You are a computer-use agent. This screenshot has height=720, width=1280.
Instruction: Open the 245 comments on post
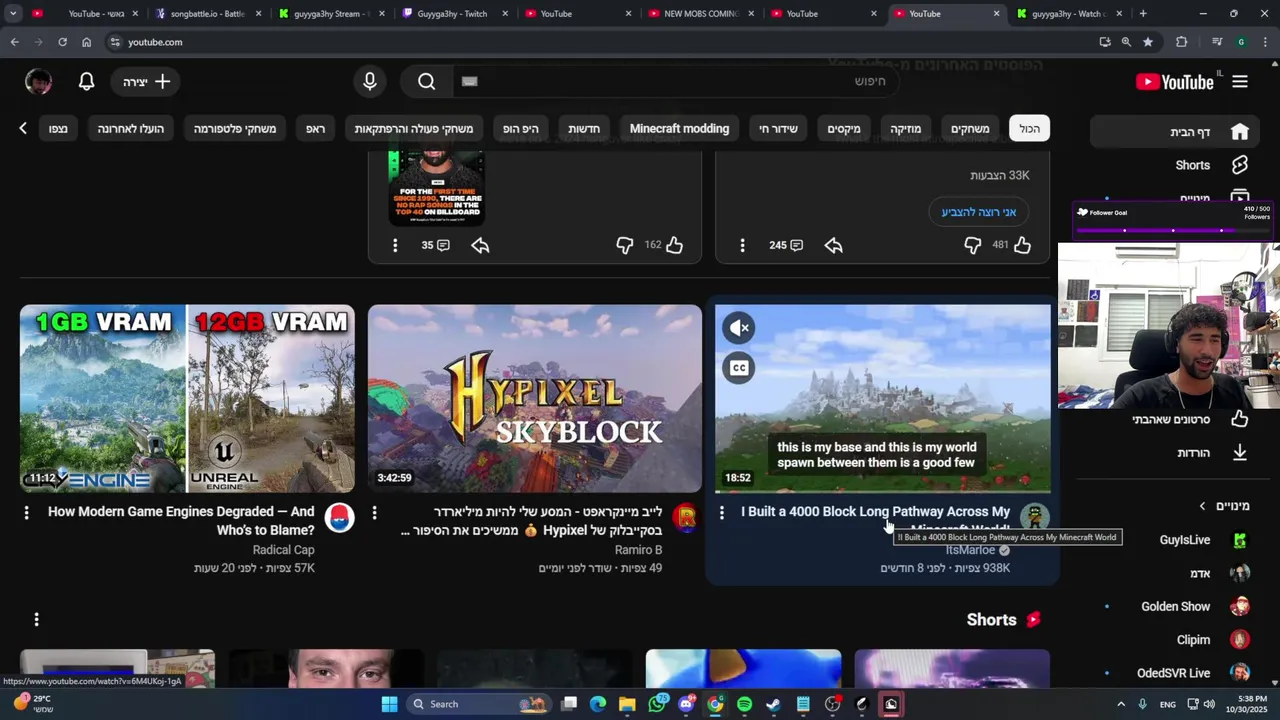787,245
